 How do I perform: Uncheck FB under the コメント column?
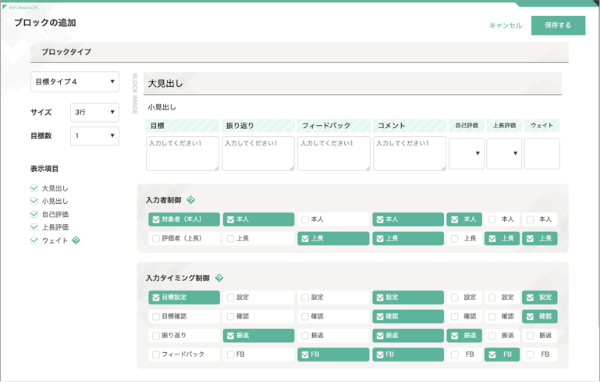point(408,354)
